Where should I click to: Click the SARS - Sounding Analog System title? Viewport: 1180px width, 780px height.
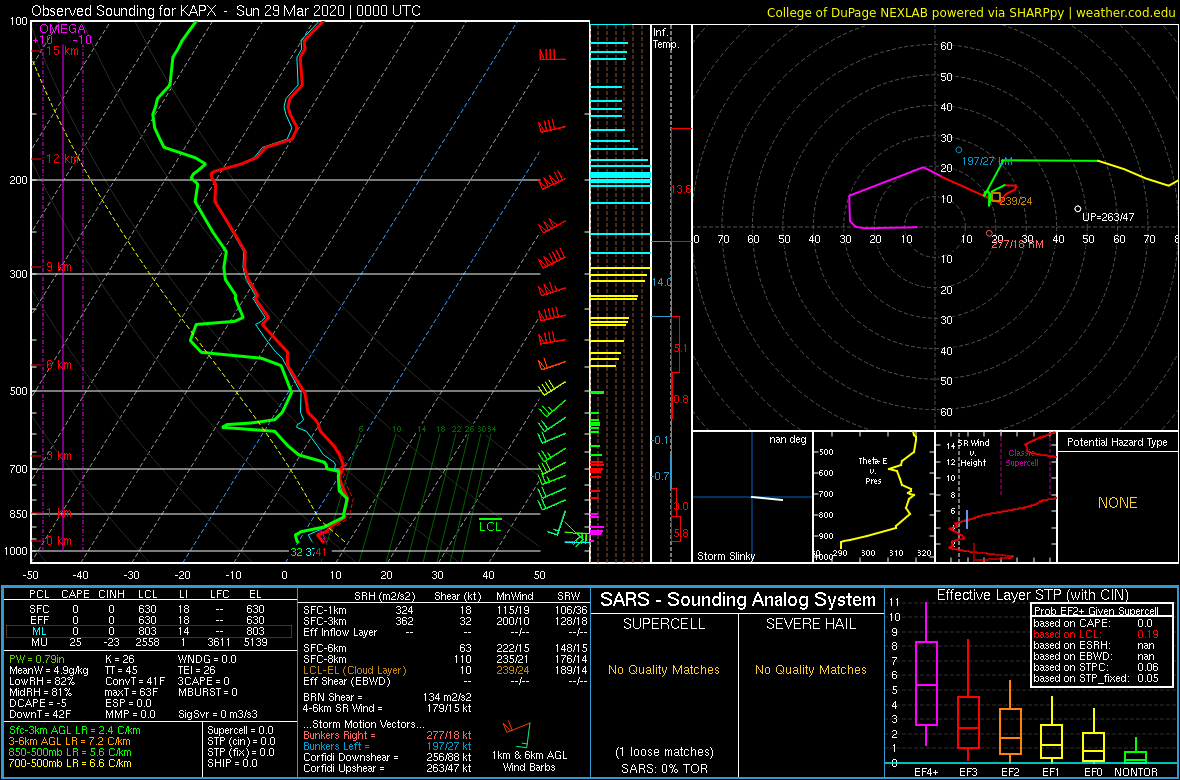(738, 600)
